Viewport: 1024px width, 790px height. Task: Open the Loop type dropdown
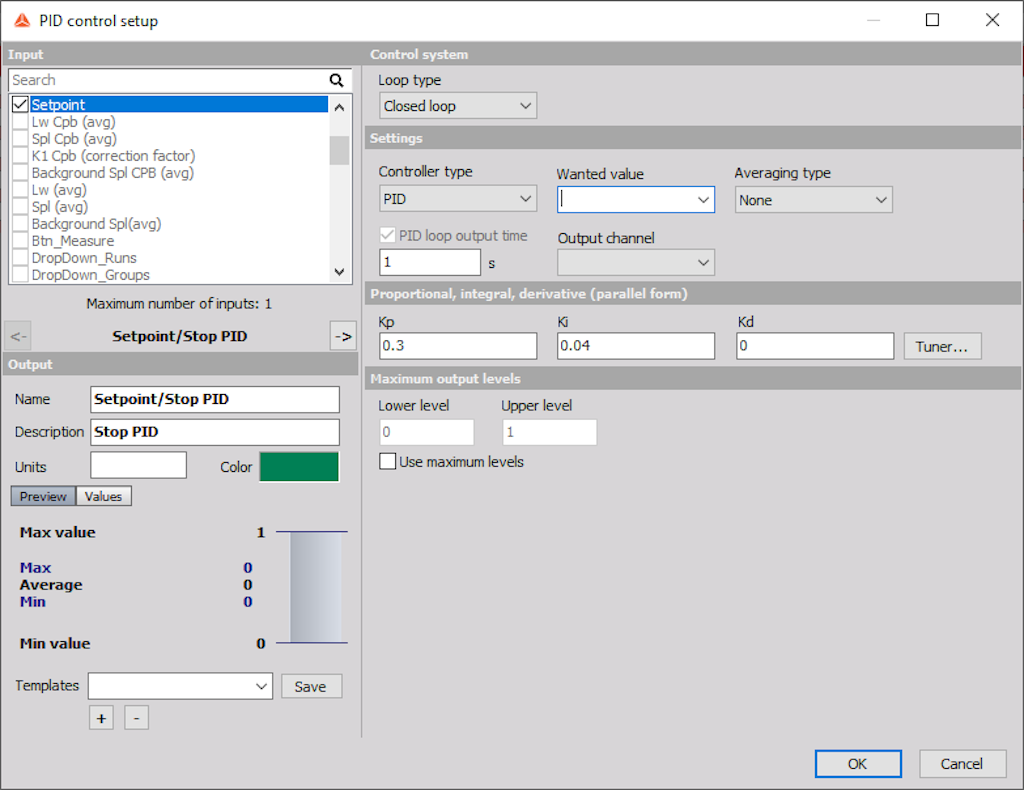pos(458,106)
